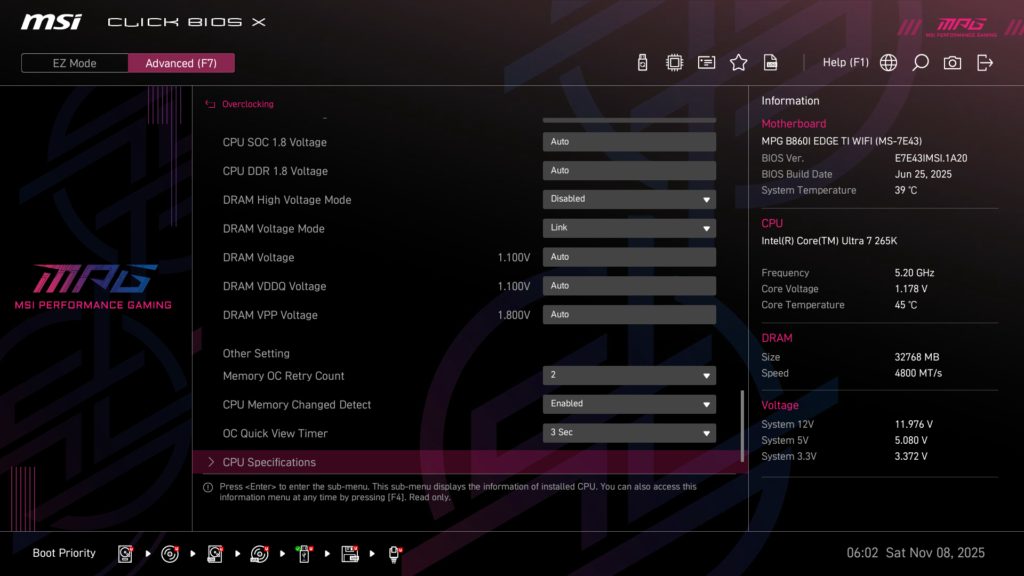Toggle DRAM High Voltage Mode from Disabled
Screen dimensions: 1024x576
628,199
